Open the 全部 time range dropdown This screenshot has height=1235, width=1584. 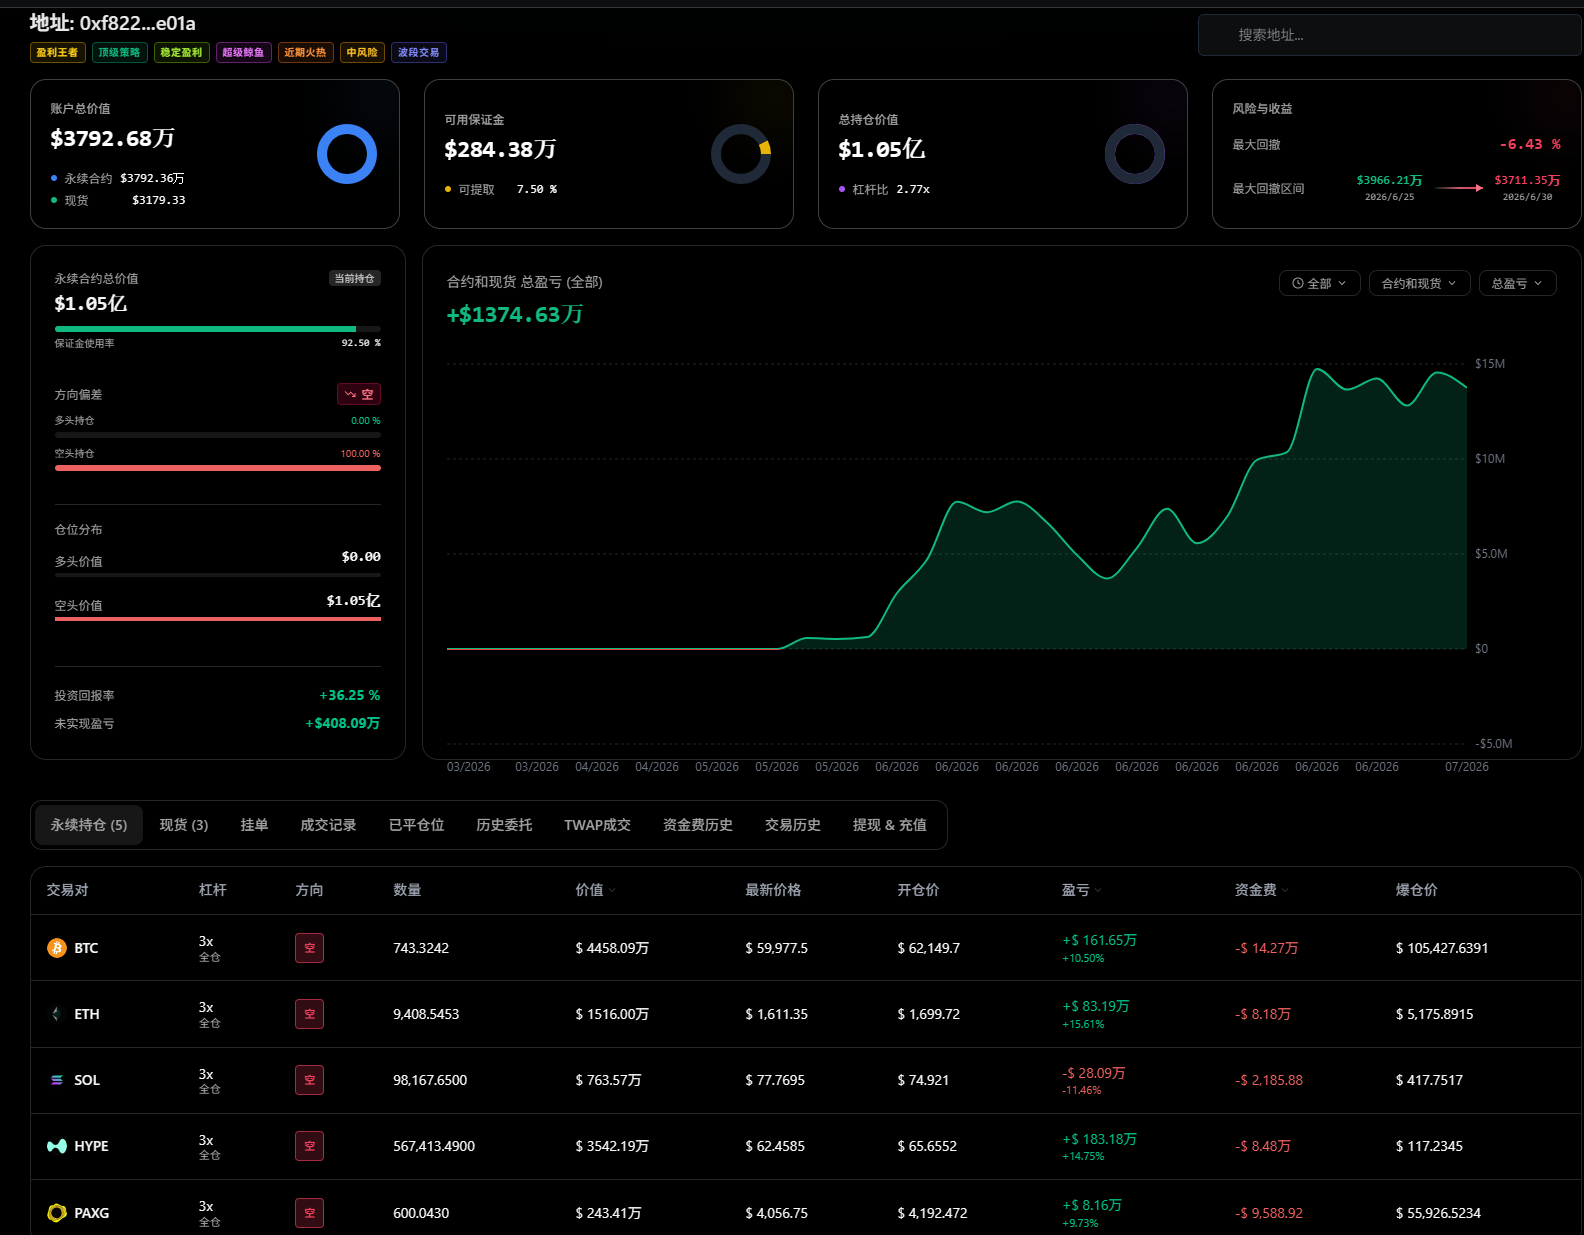point(1319,283)
